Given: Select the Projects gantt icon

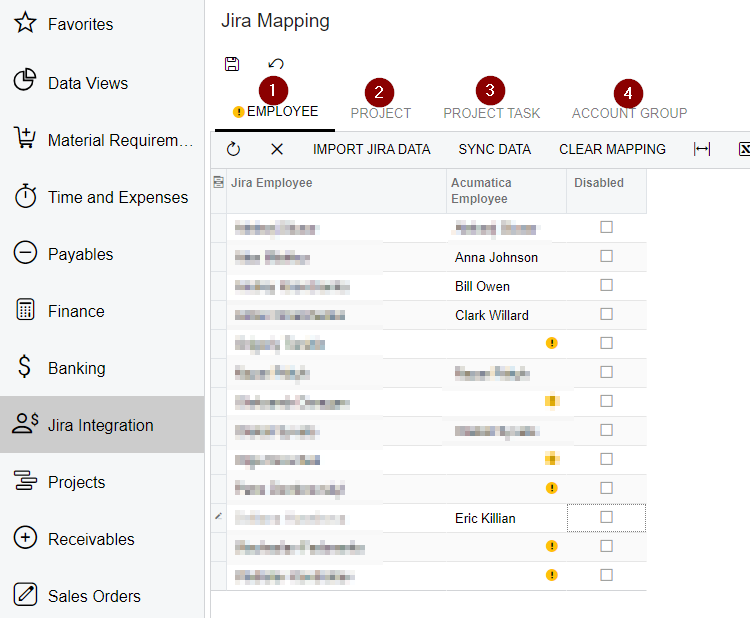Looking at the screenshot, I should click(25, 480).
